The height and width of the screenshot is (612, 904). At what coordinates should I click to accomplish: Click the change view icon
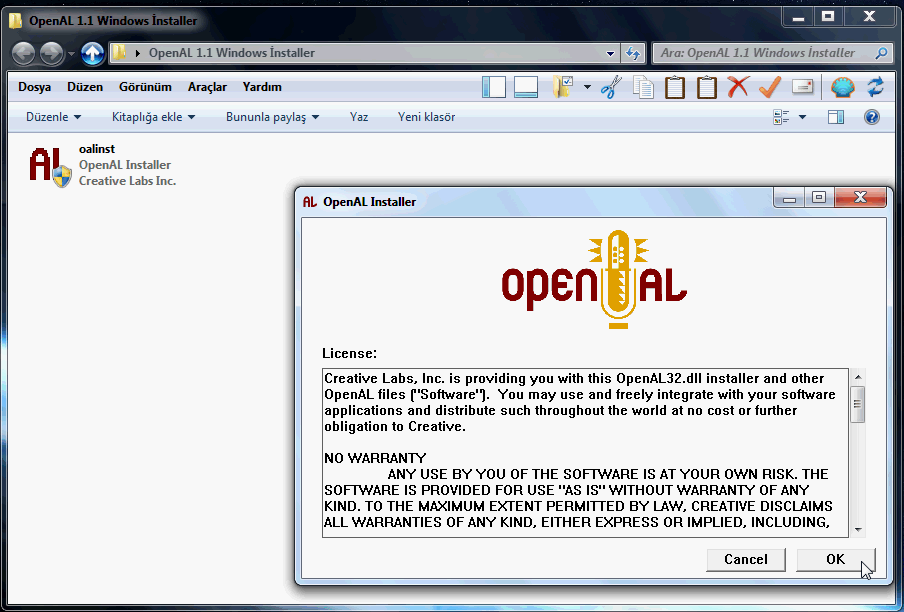point(781,117)
